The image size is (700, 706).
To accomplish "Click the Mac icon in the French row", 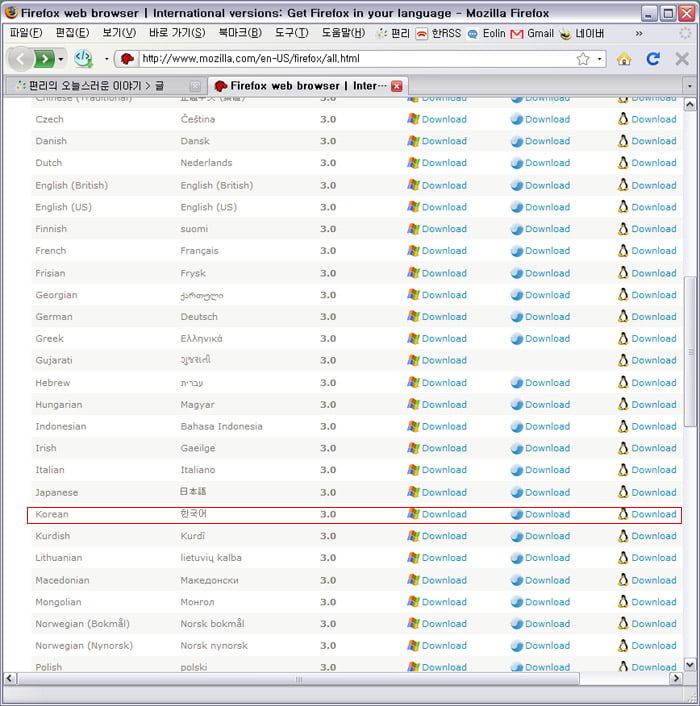I will click(x=517, y=251).
